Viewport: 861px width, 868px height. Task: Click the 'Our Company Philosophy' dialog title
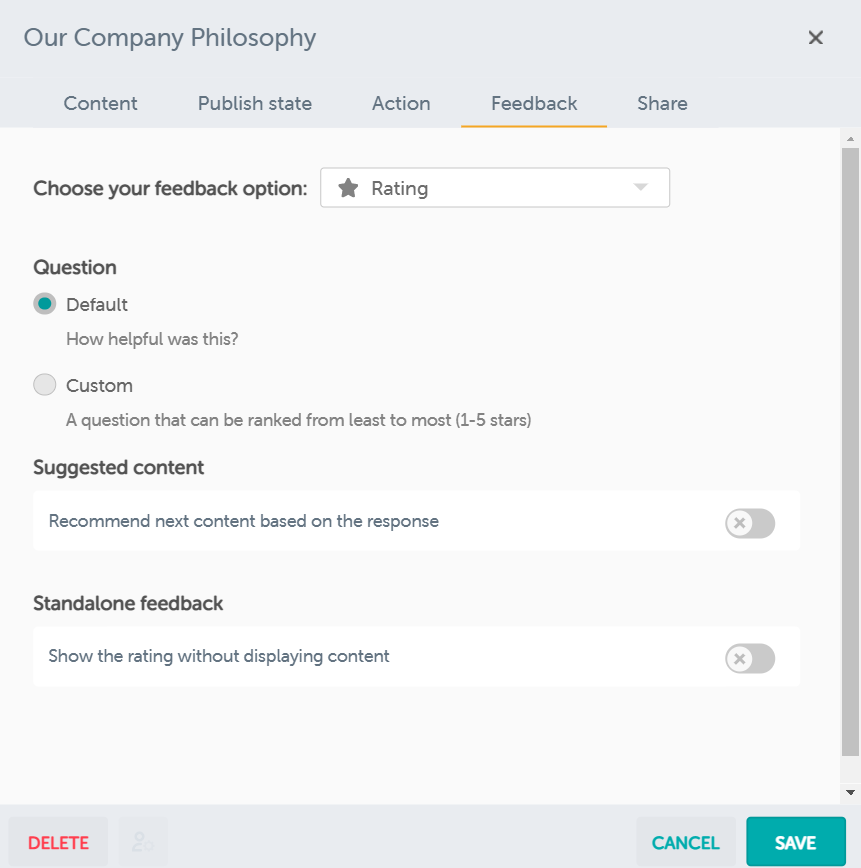pos(170,38)
